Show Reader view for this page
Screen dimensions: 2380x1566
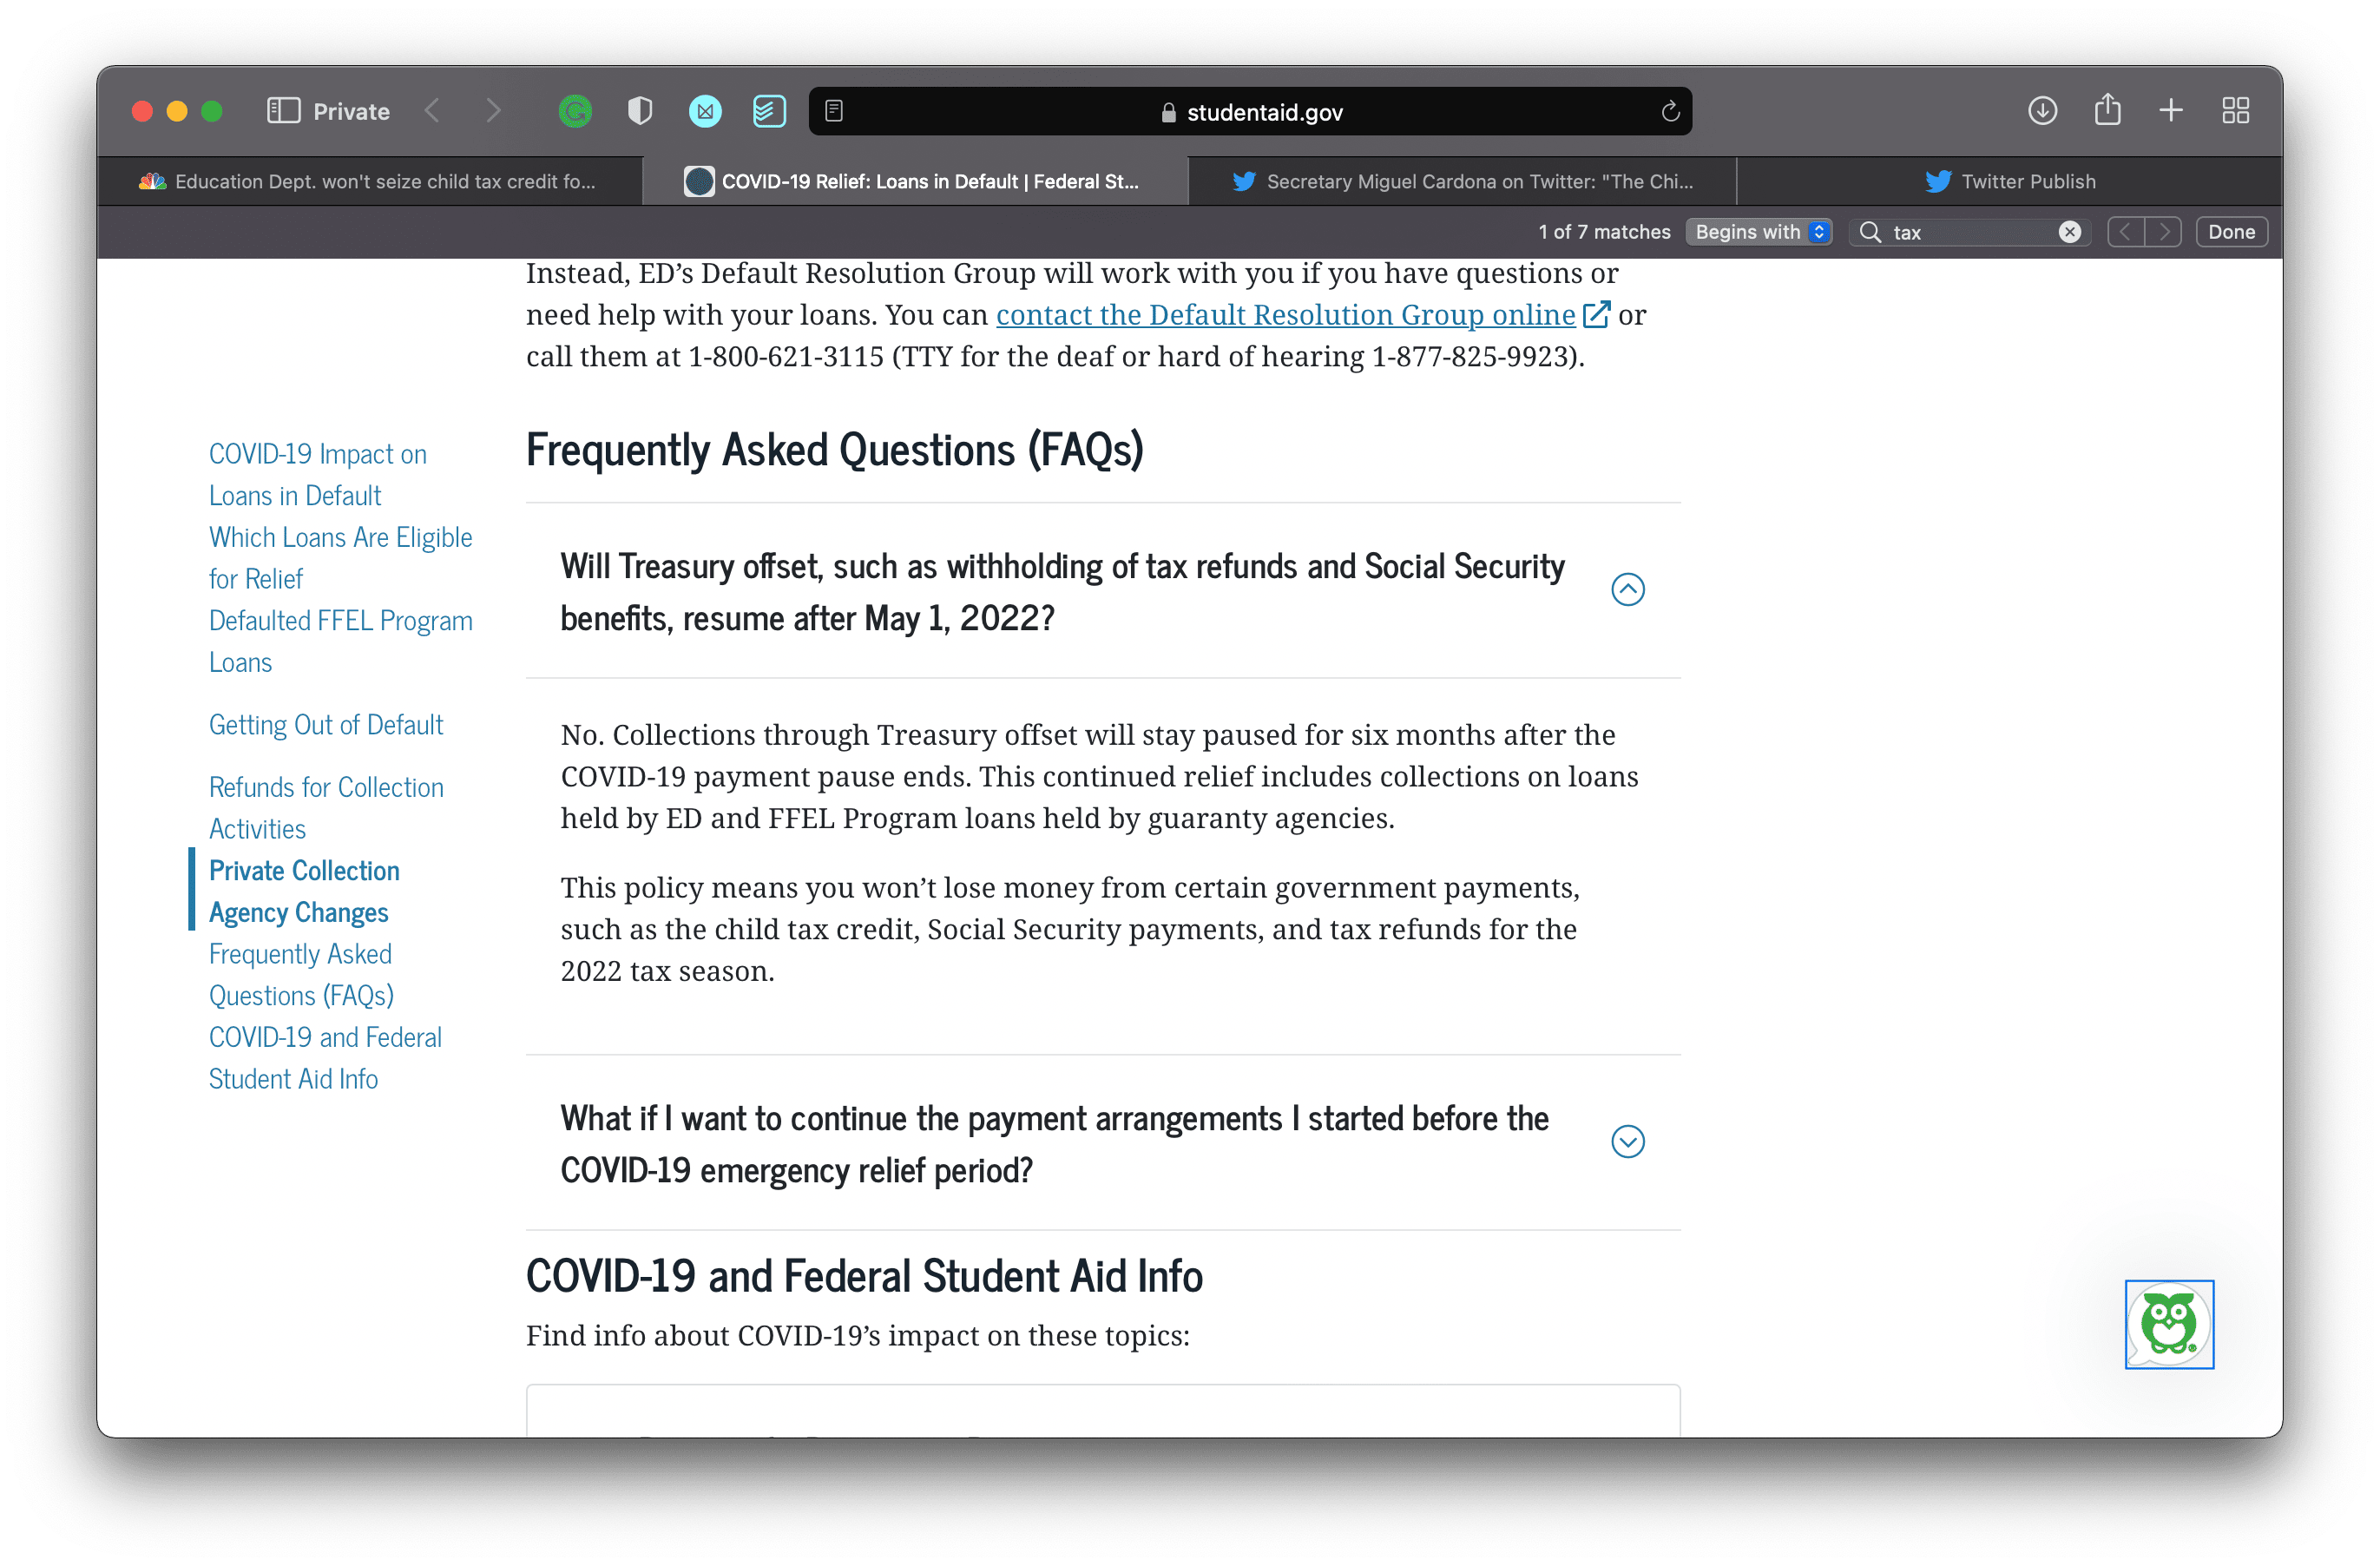834,111
